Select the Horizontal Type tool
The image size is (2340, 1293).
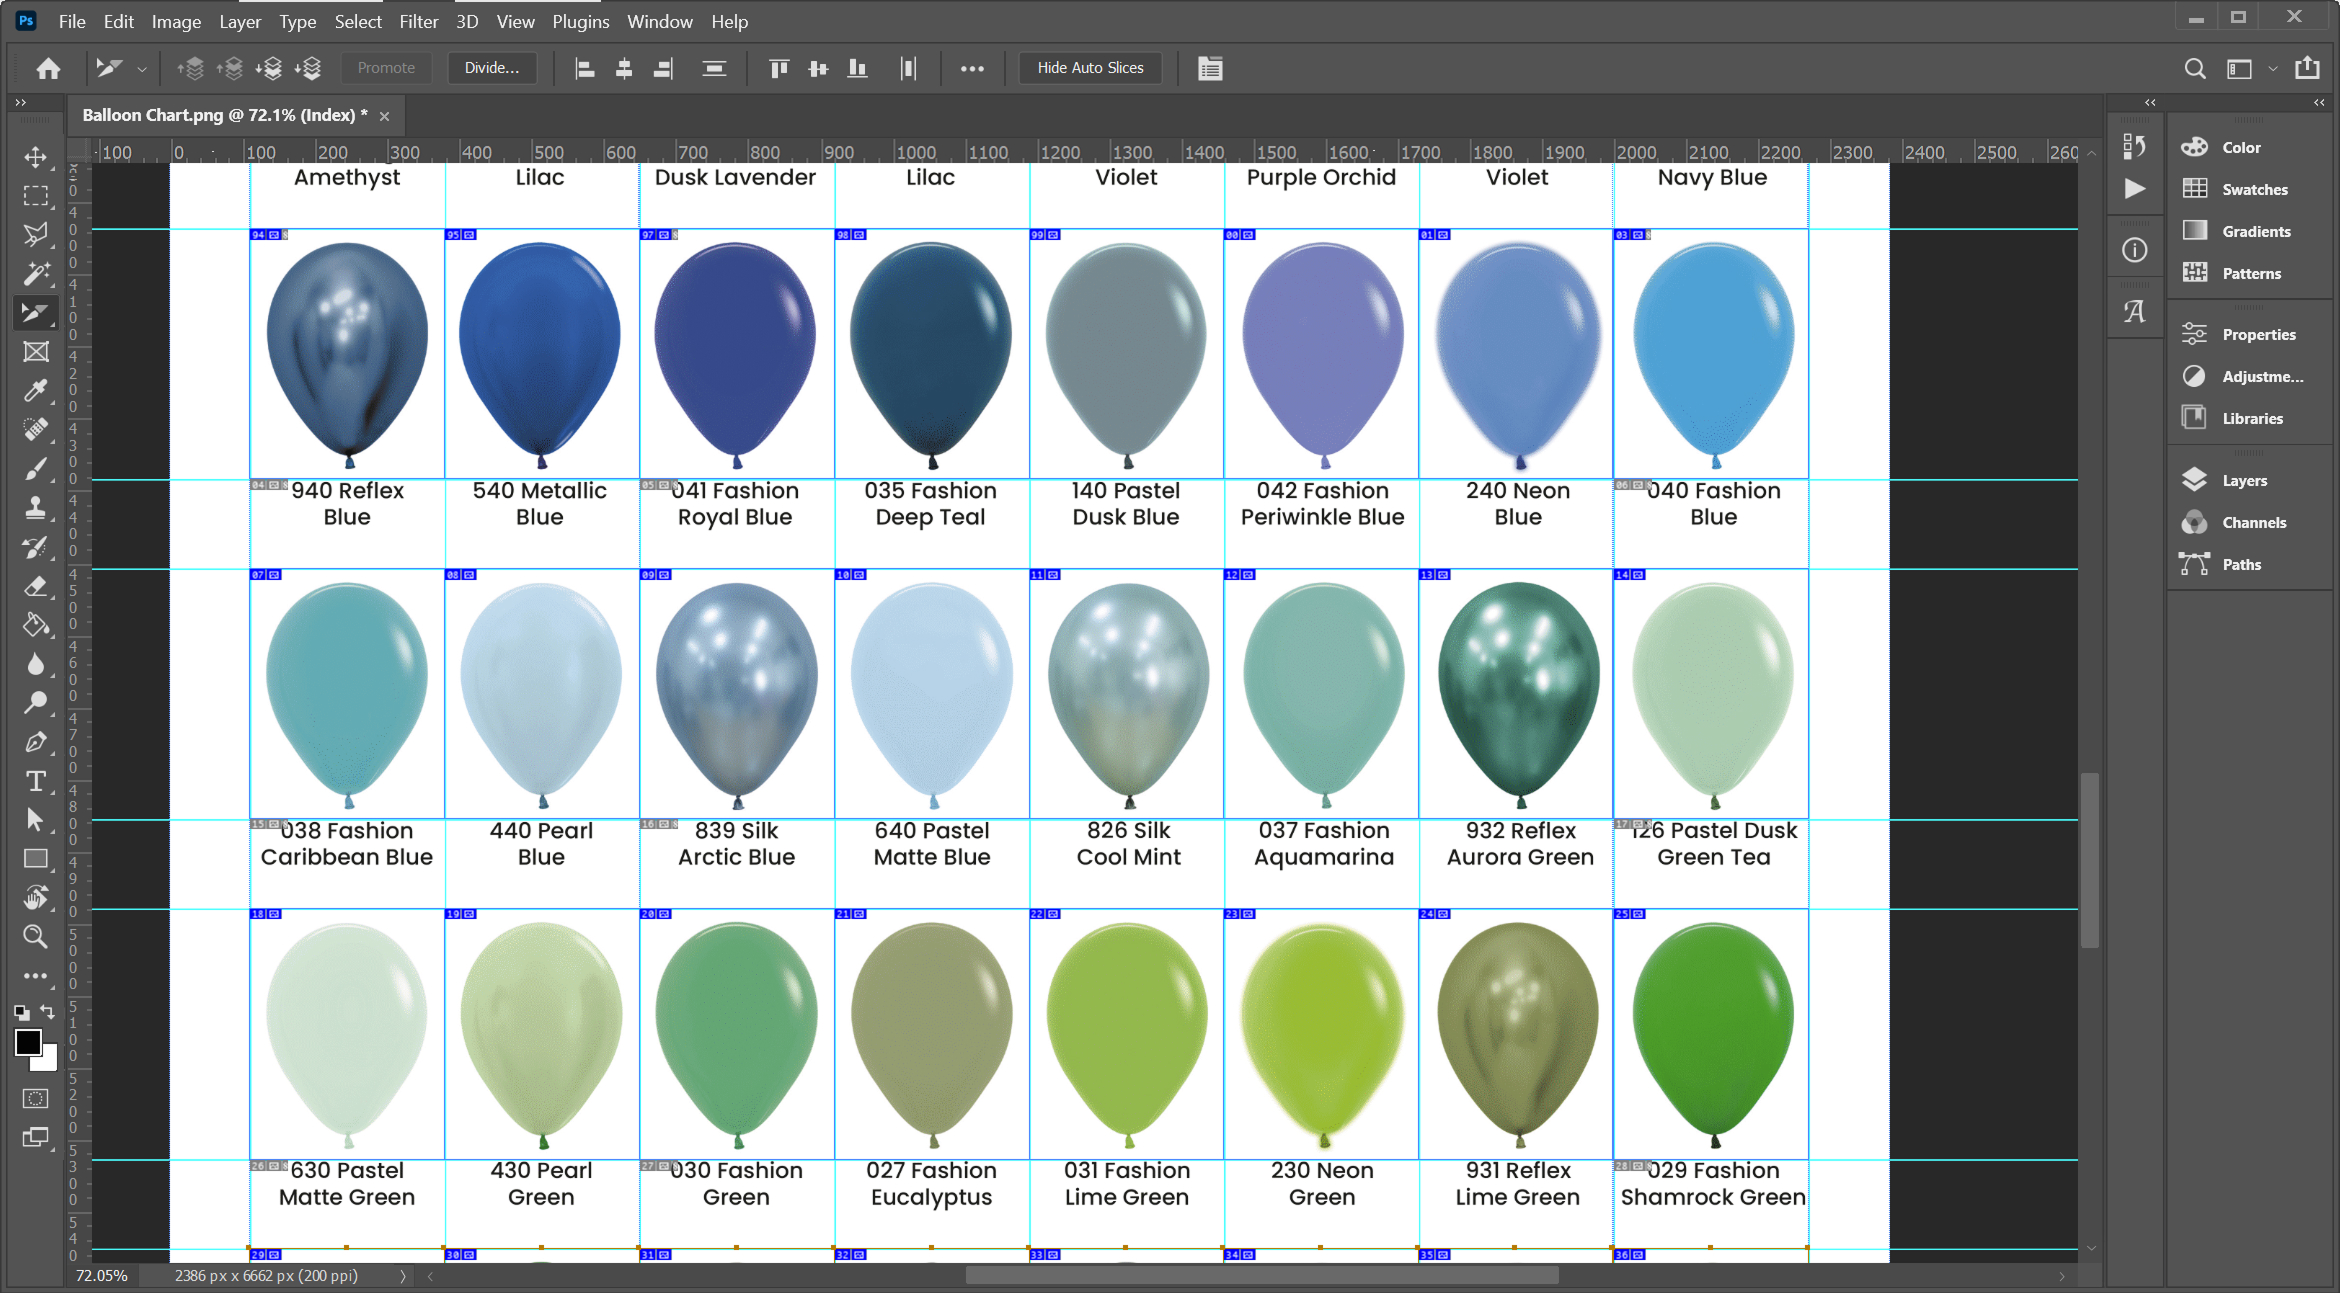coord(36,781)
